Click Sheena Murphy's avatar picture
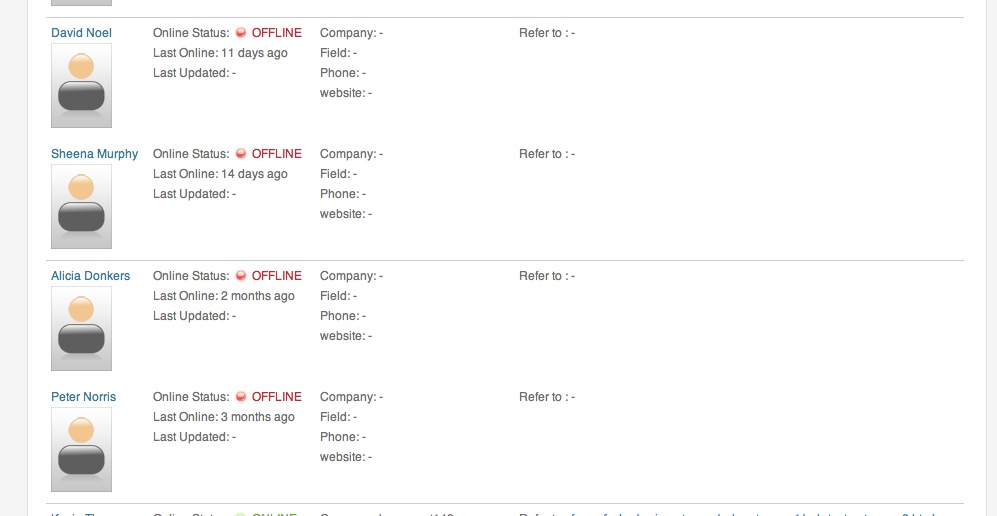The height and width of the screenshot is (516, 997). [x=81, y=207]
